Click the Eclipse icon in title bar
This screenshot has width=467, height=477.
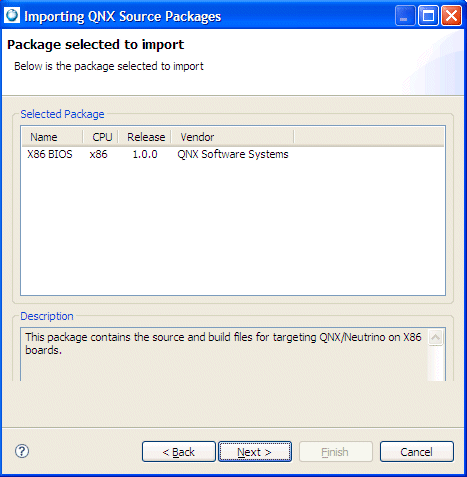click(12, 15)
